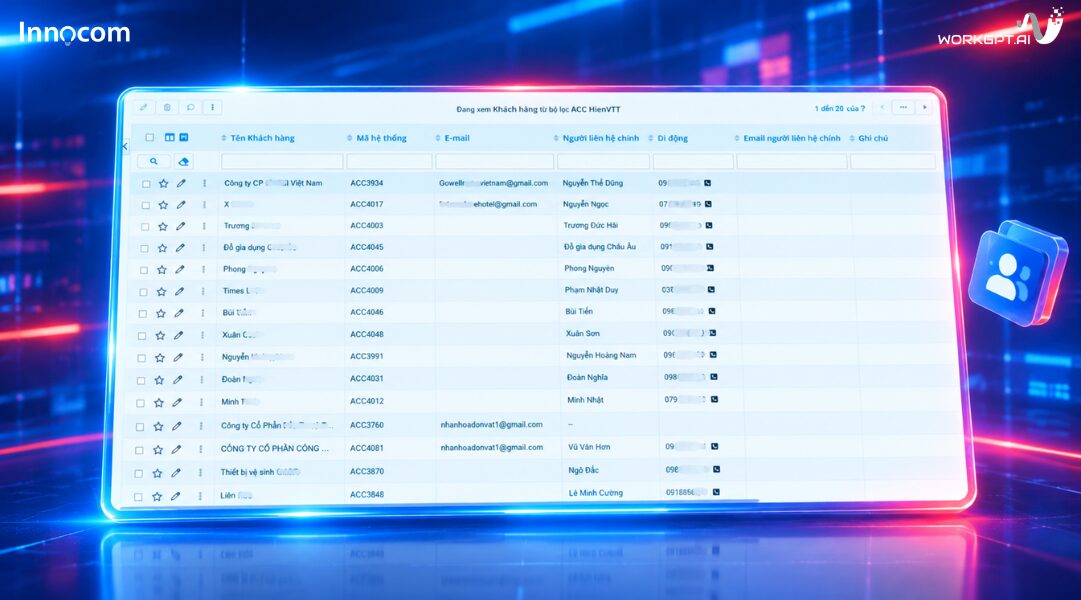Sort by Ghi chú column header
This screenshot has height=600, width=1081.
click(x=869, y=138)
